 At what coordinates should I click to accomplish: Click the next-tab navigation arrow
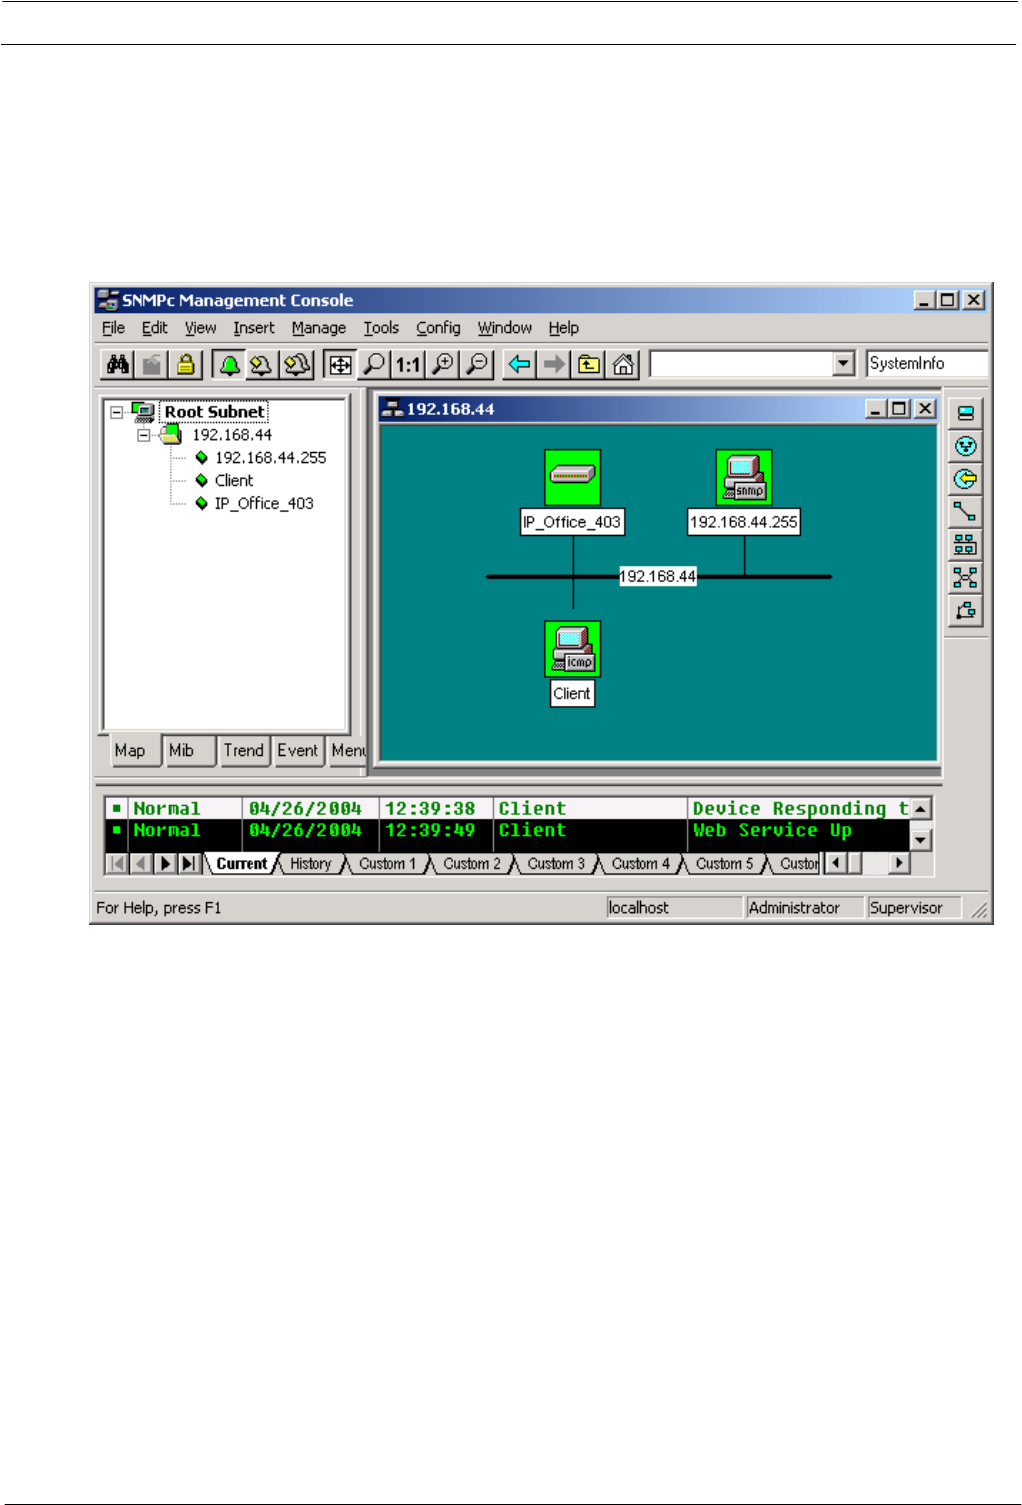click(165, 863)
